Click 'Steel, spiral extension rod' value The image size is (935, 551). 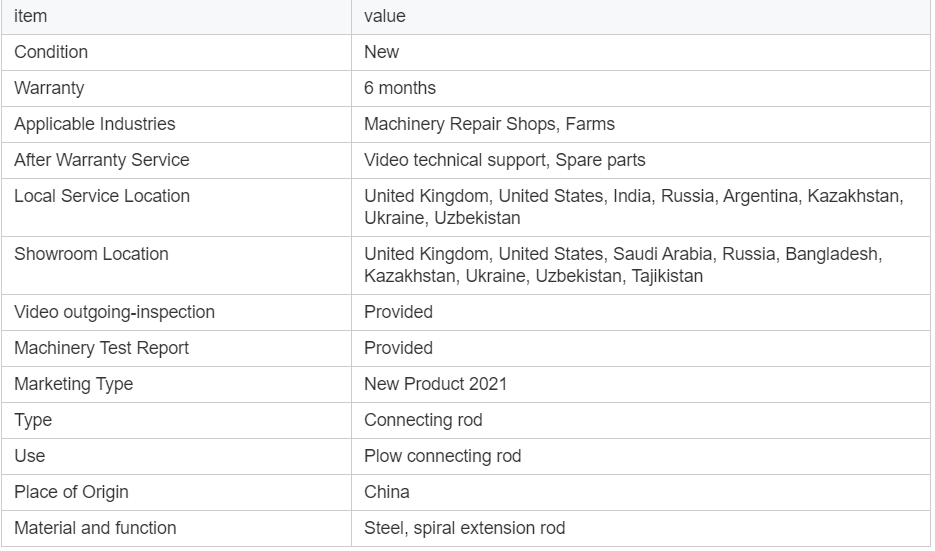pyautogui.click(x=465, y=528)
